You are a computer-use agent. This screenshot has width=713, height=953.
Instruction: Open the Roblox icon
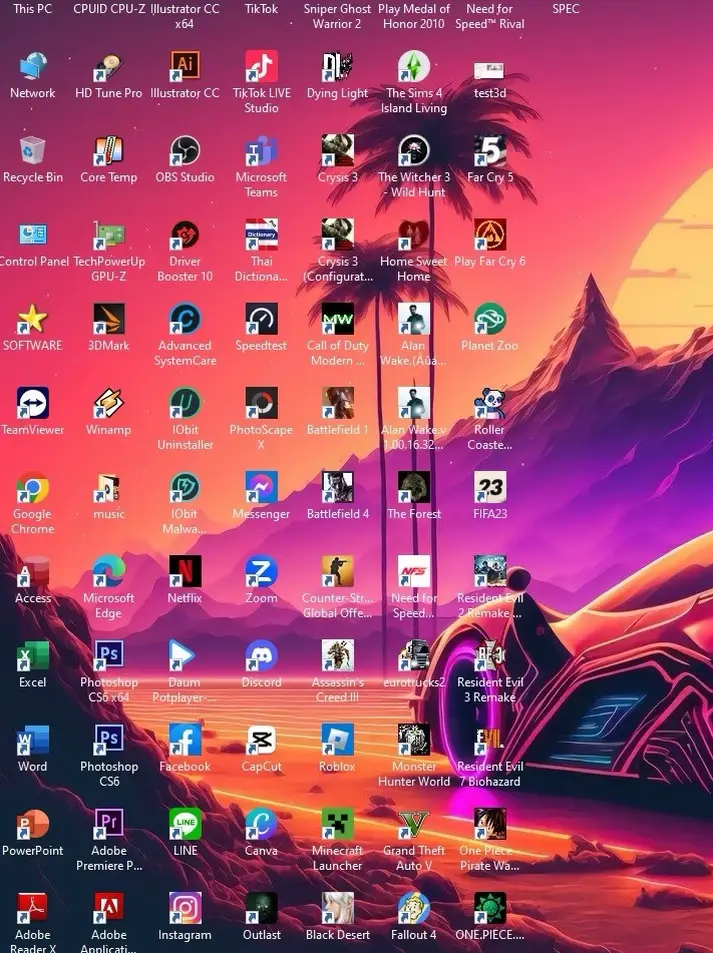(337, 740)
